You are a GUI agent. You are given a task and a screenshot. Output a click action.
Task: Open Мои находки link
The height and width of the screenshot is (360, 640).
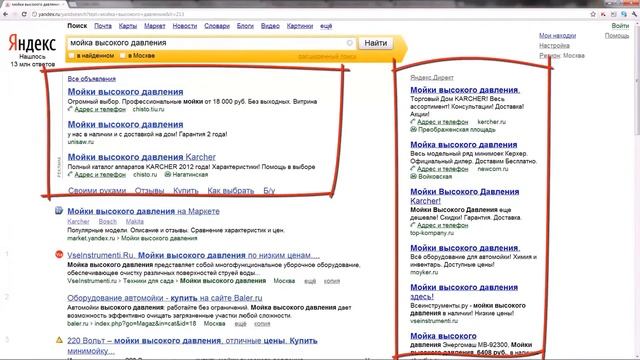[558, 36]
